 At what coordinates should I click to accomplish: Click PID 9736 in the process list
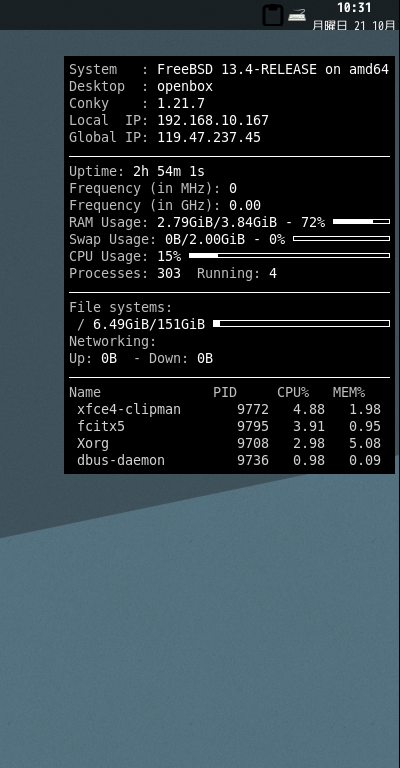(253, 460)
